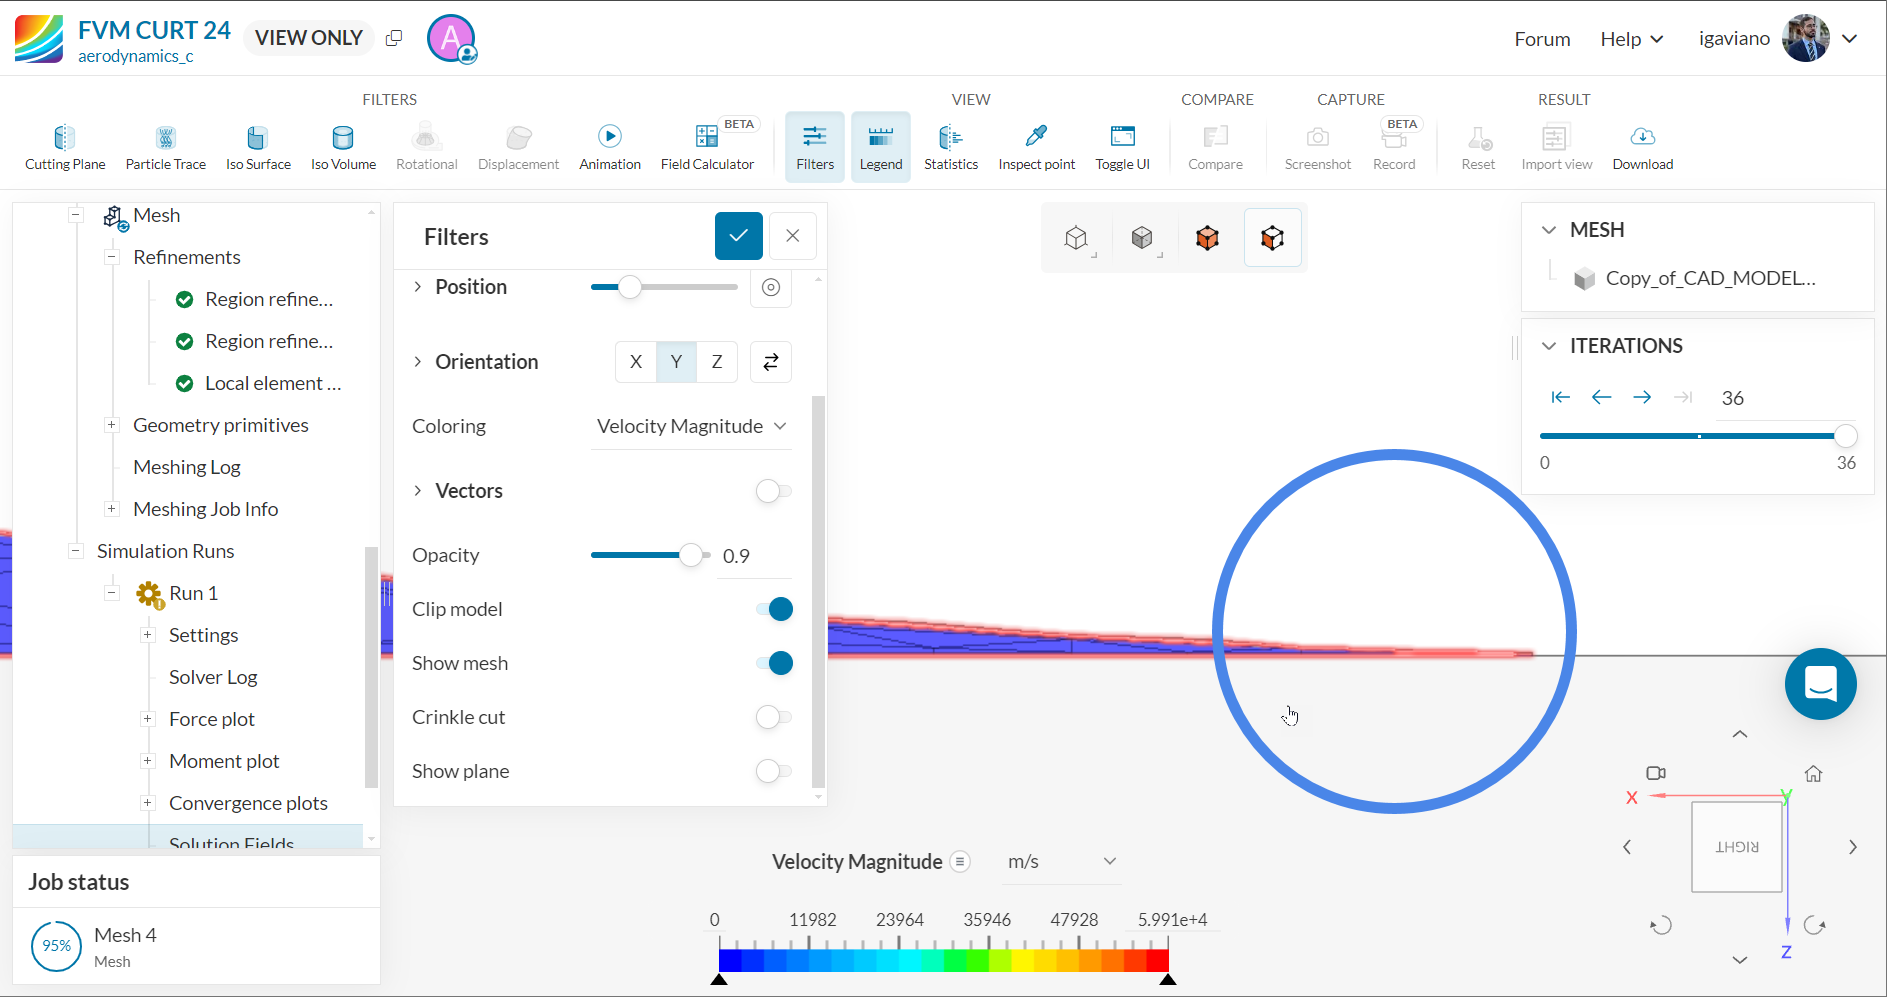Adjust the Position slider handle
1887x997 pixels.
tap(629, 287)
